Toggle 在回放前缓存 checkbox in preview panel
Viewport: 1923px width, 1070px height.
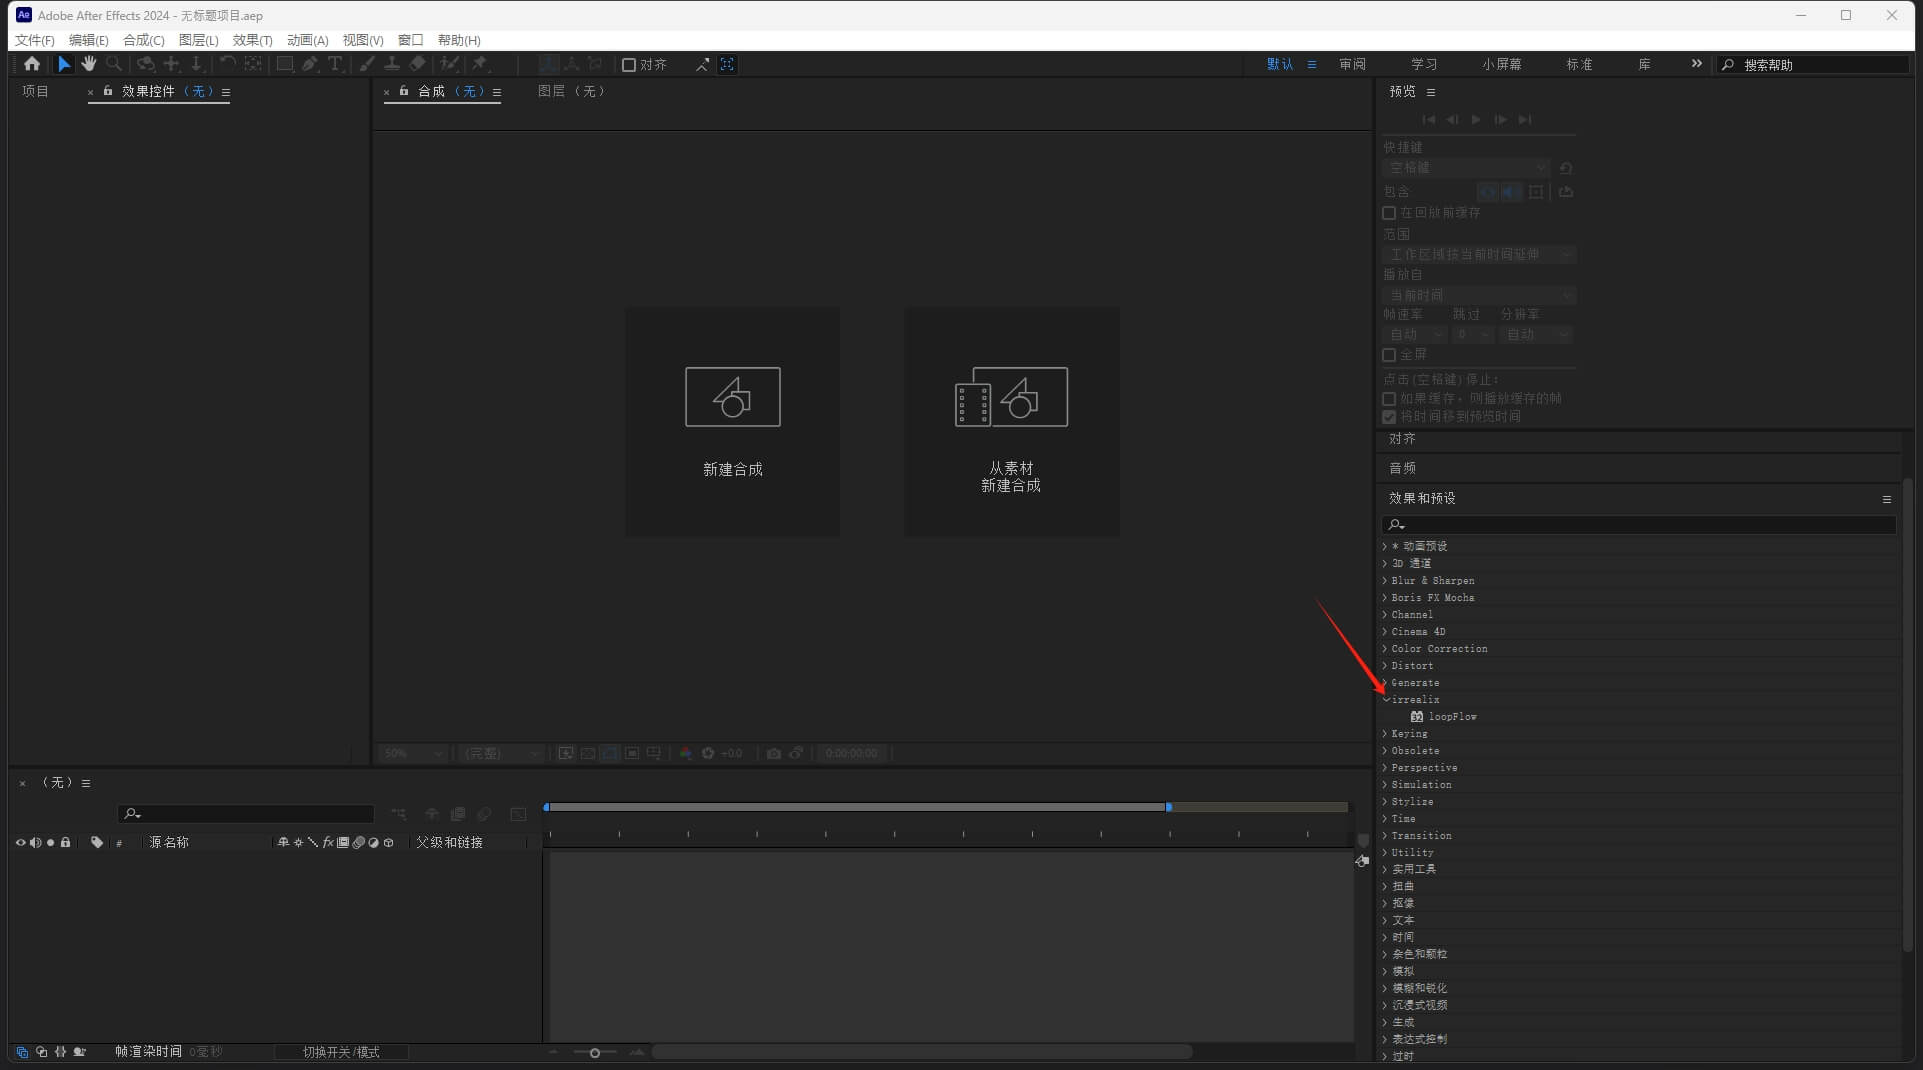click(1389, 213)
